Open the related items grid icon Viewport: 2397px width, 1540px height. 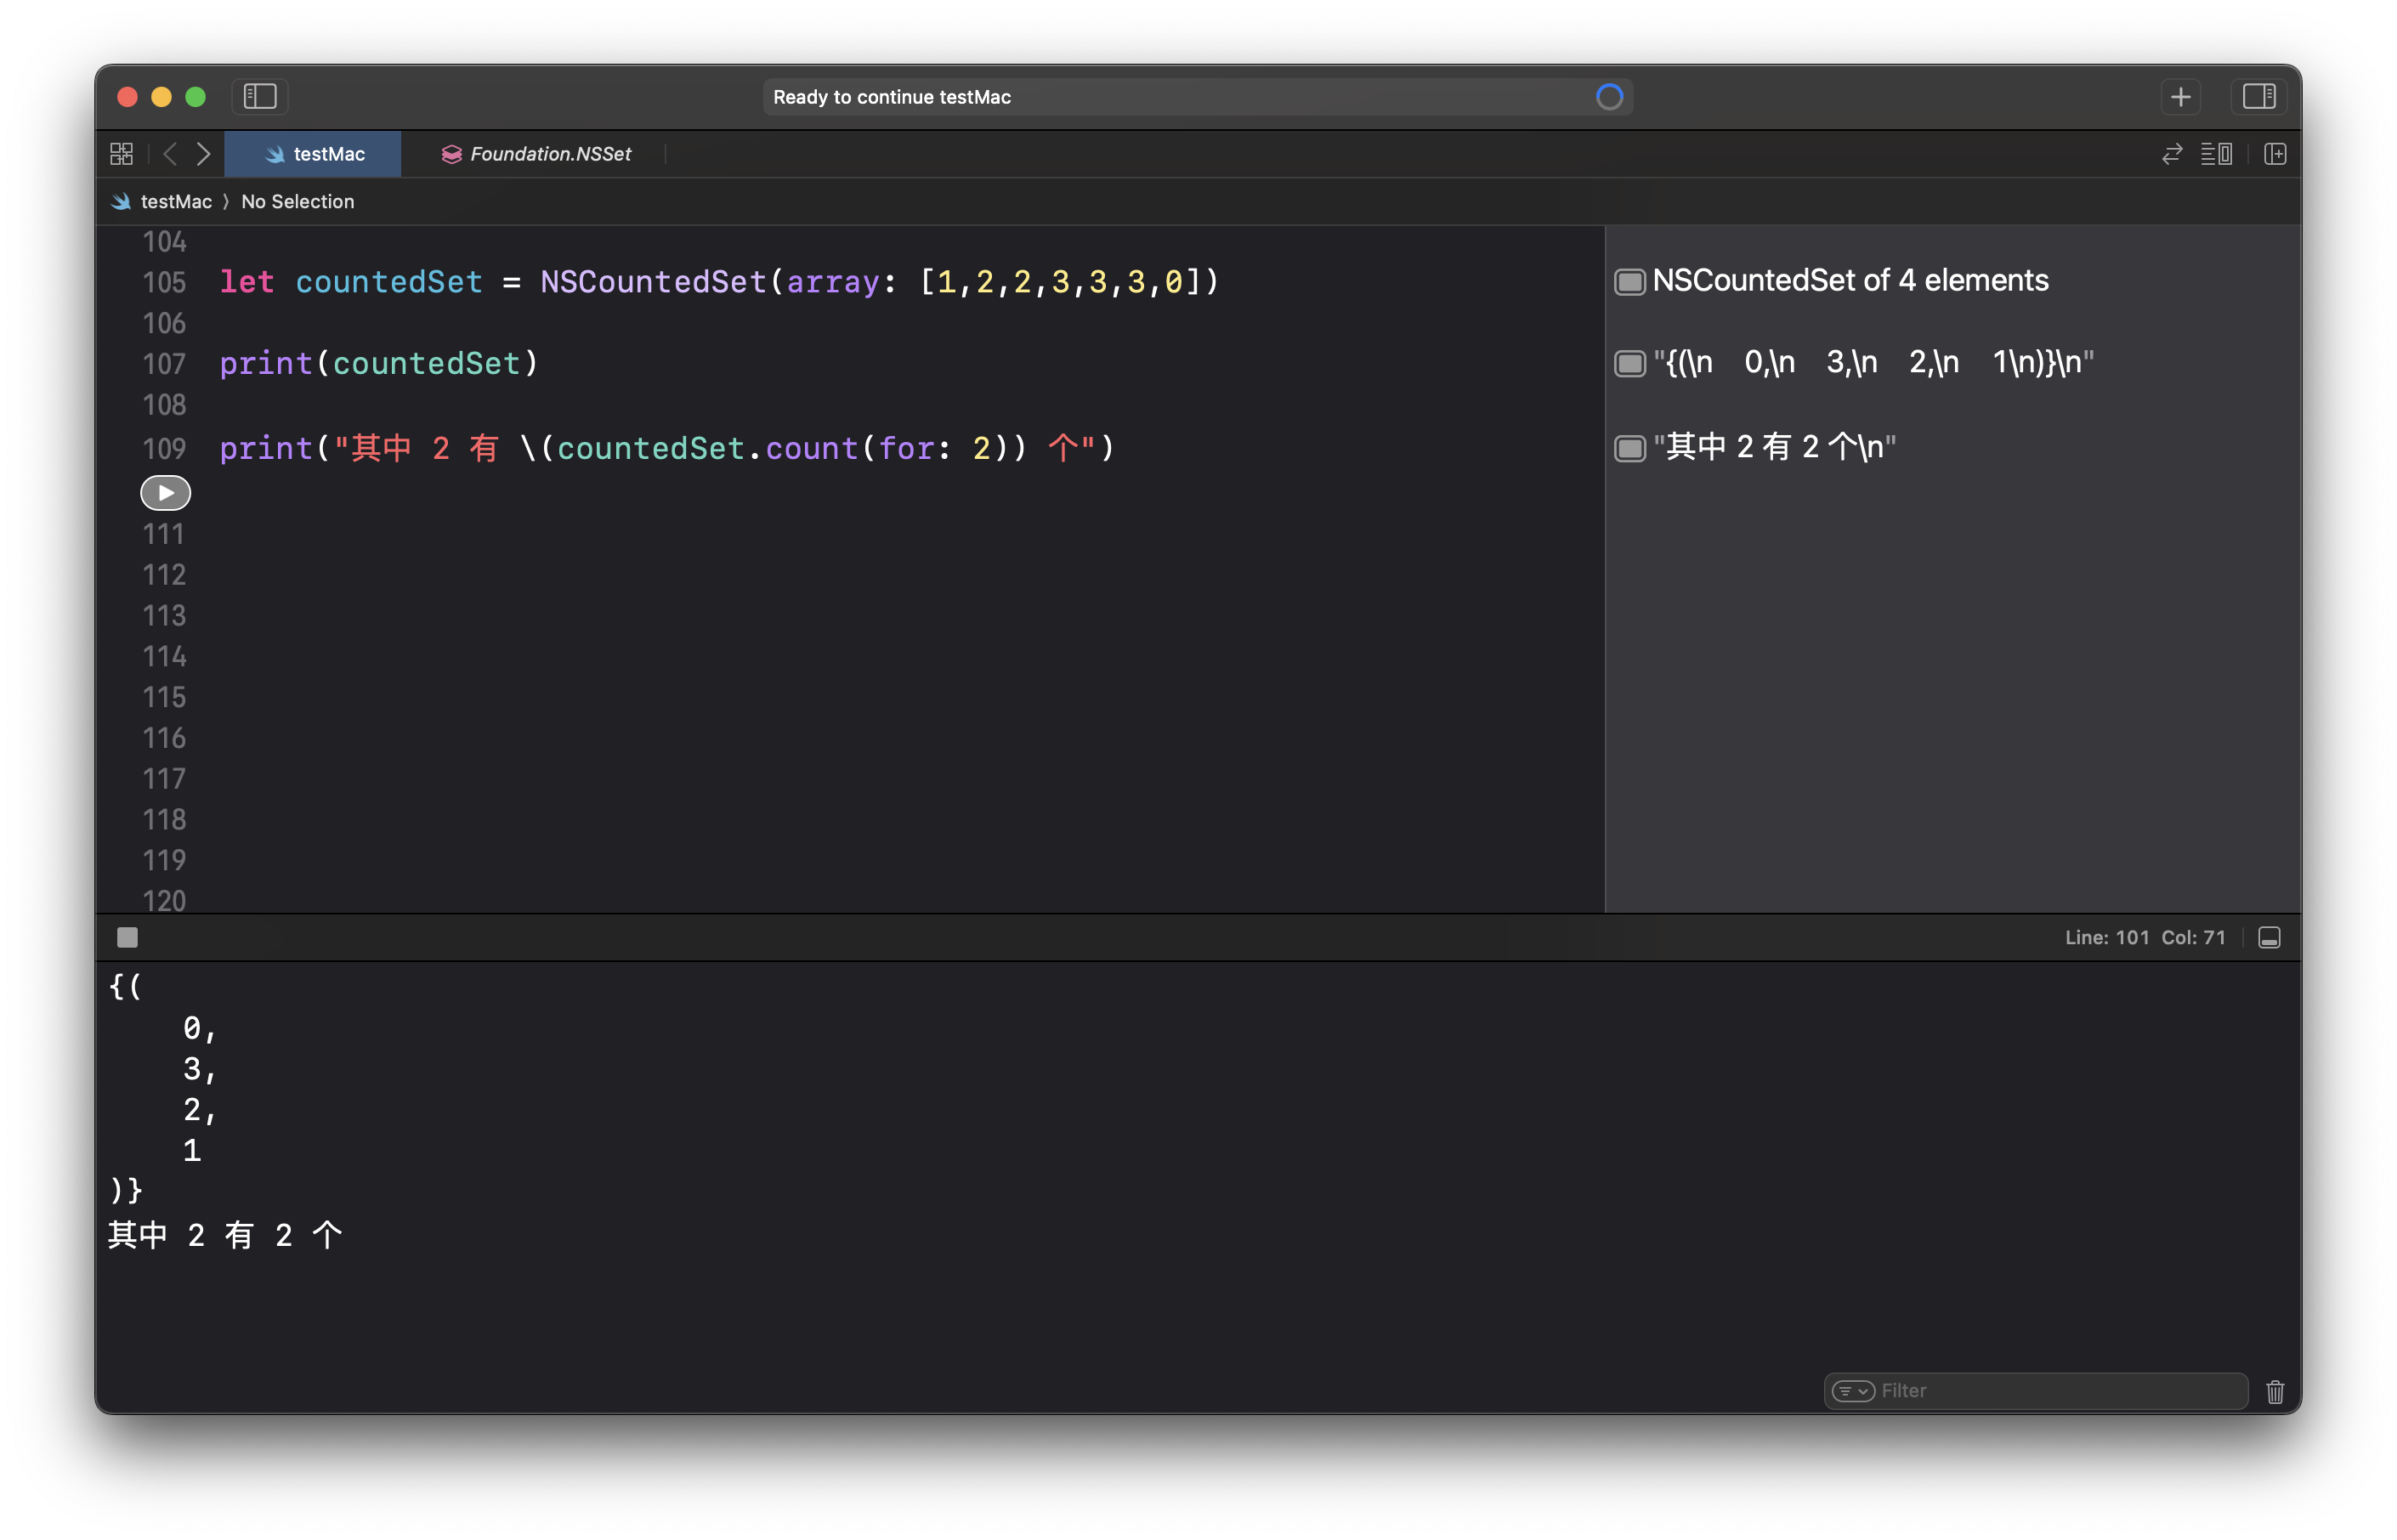(122, 153)
